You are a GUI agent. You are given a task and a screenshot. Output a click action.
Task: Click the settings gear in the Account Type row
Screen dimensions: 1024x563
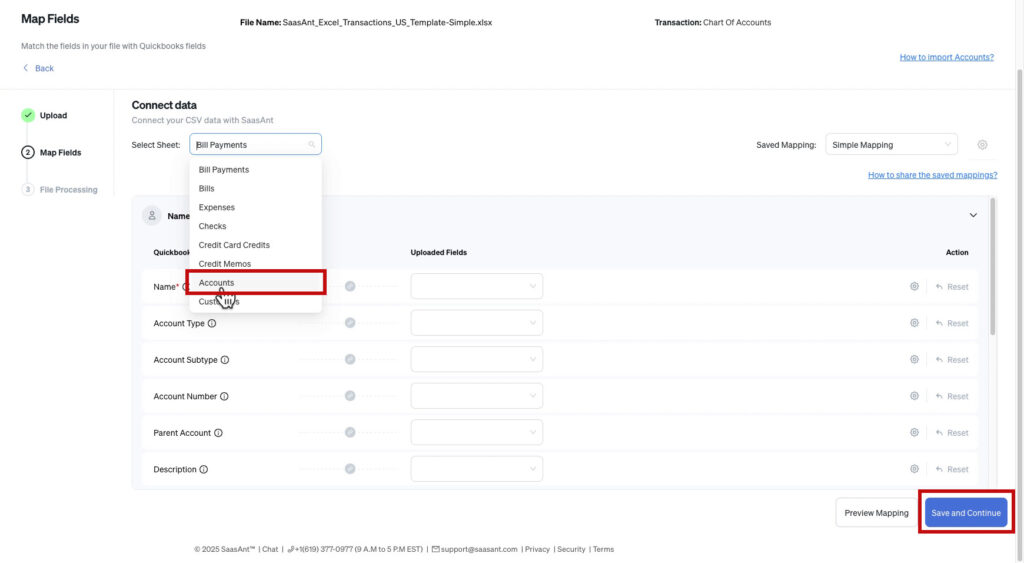914,323
